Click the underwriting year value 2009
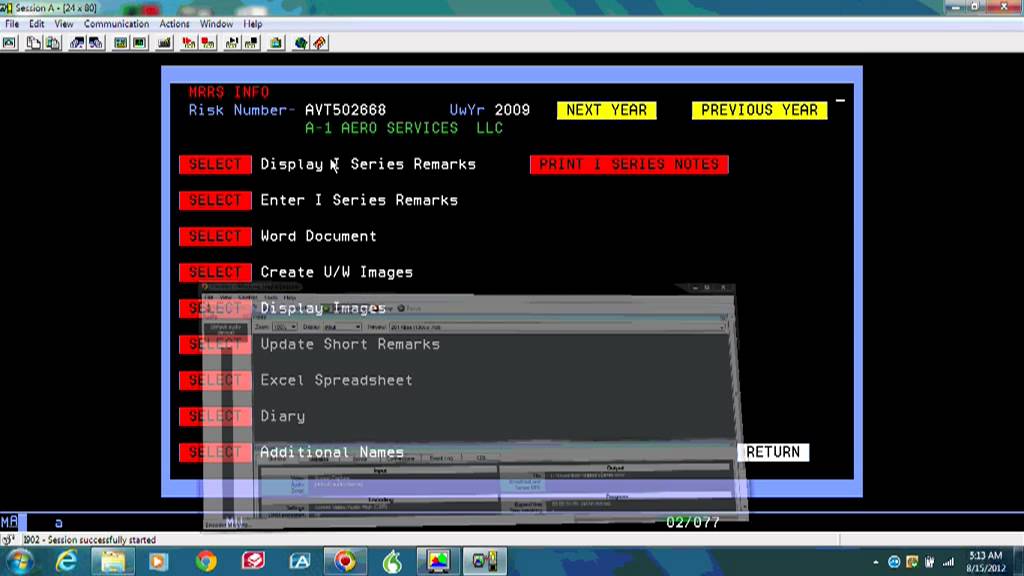The width and height of the screenshot is (1024, 576). point(512,110)
